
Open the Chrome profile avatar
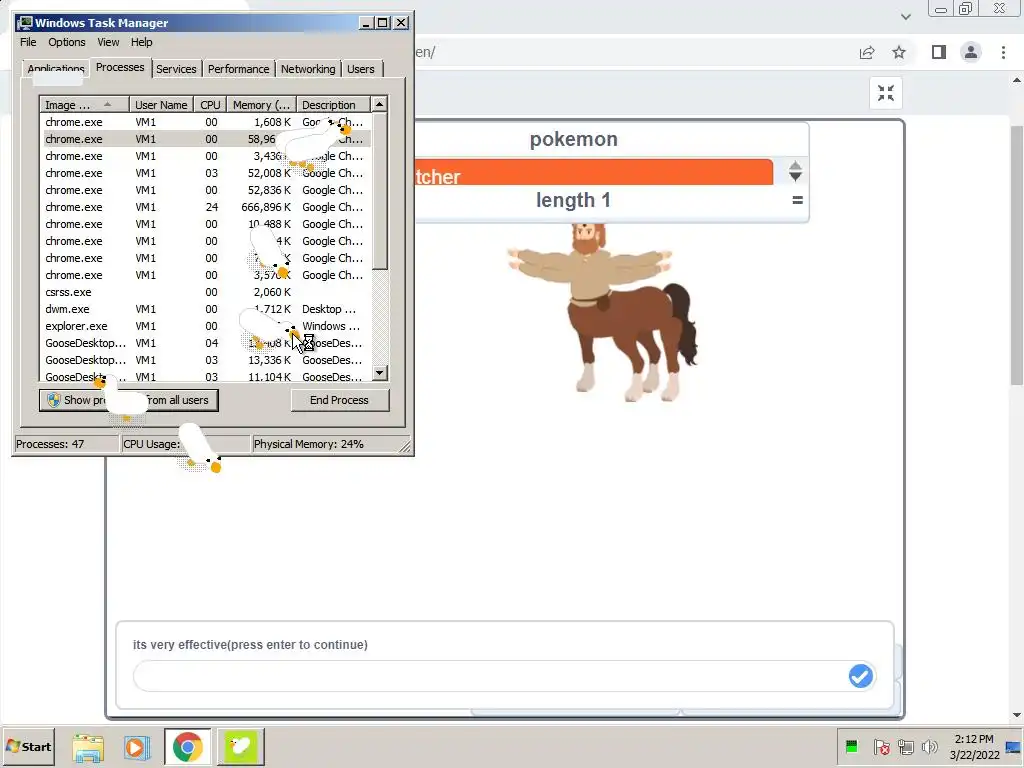click(971, 52)
